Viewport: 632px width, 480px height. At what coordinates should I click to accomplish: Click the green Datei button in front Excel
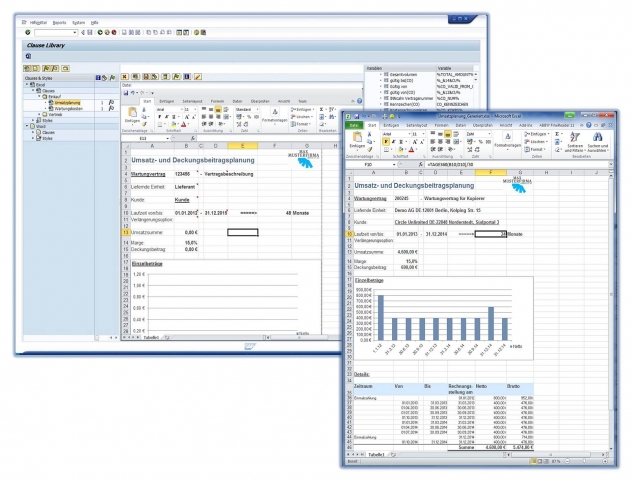tap(353, 125)
